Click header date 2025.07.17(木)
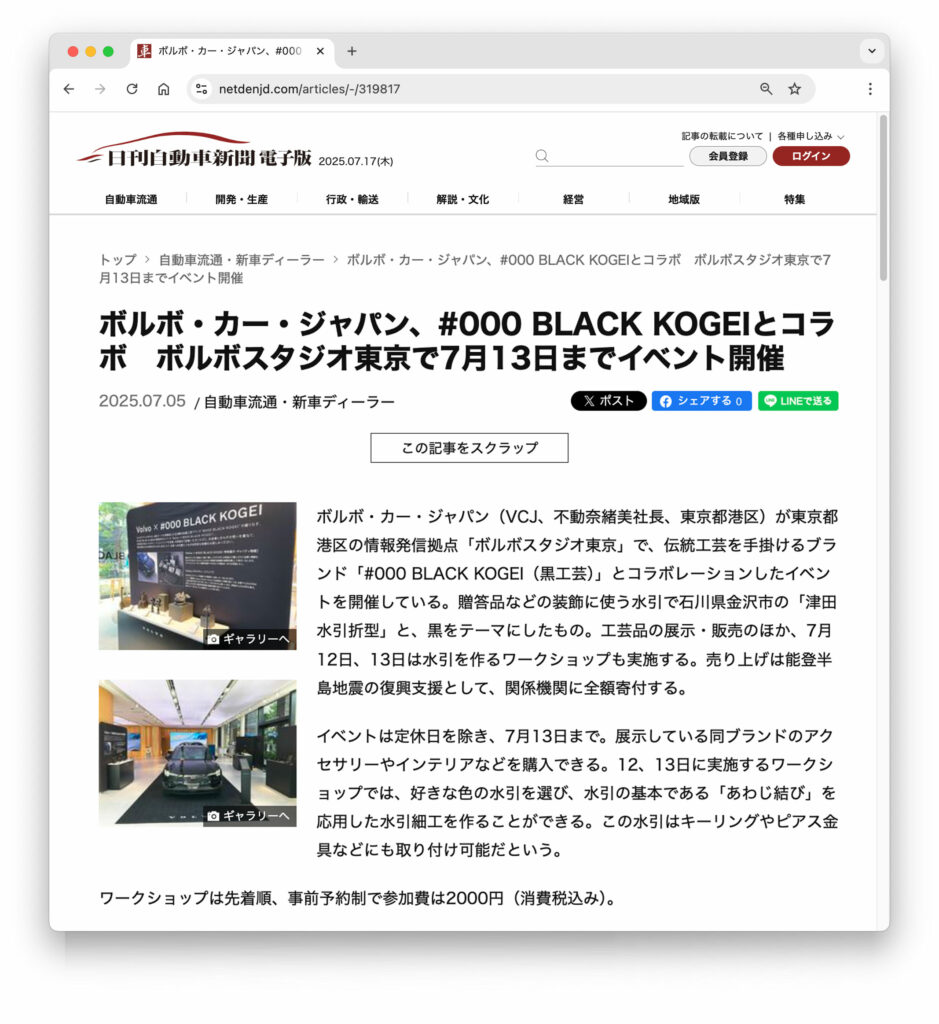The image size is (939, 1024). [355, 161]
